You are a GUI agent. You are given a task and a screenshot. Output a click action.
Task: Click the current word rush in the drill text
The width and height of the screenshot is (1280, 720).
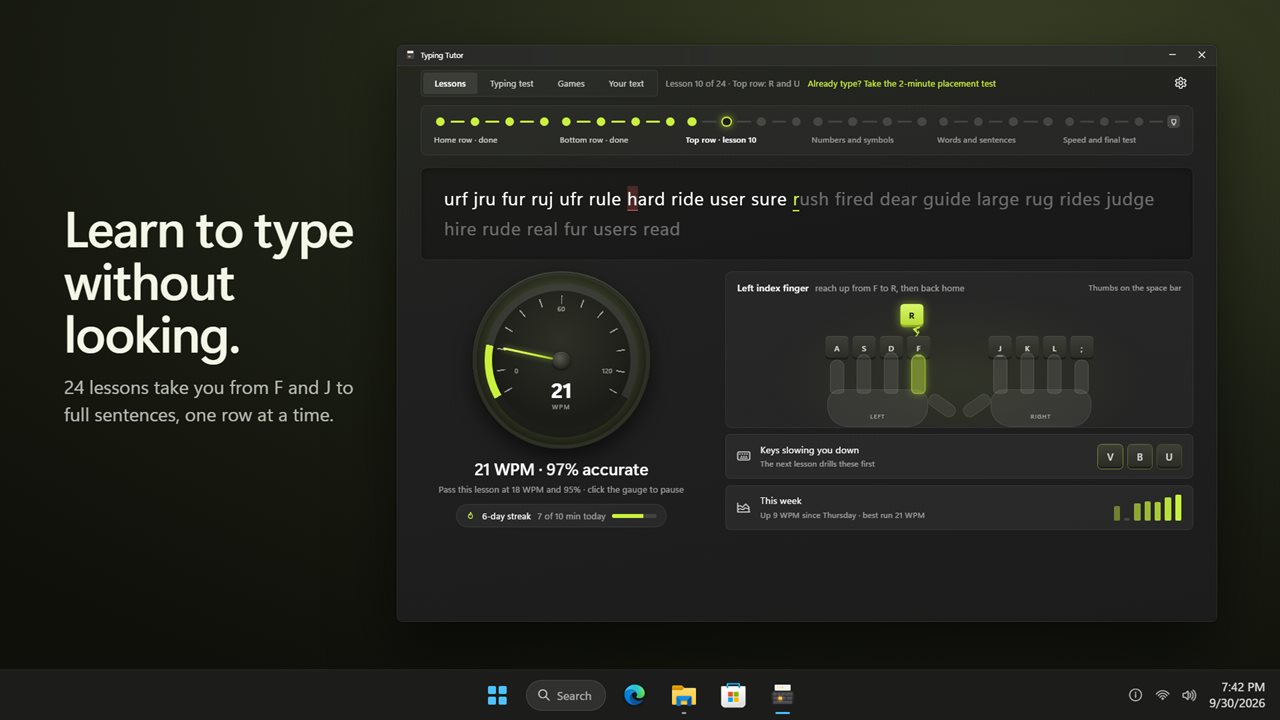(x=810, y=199)
